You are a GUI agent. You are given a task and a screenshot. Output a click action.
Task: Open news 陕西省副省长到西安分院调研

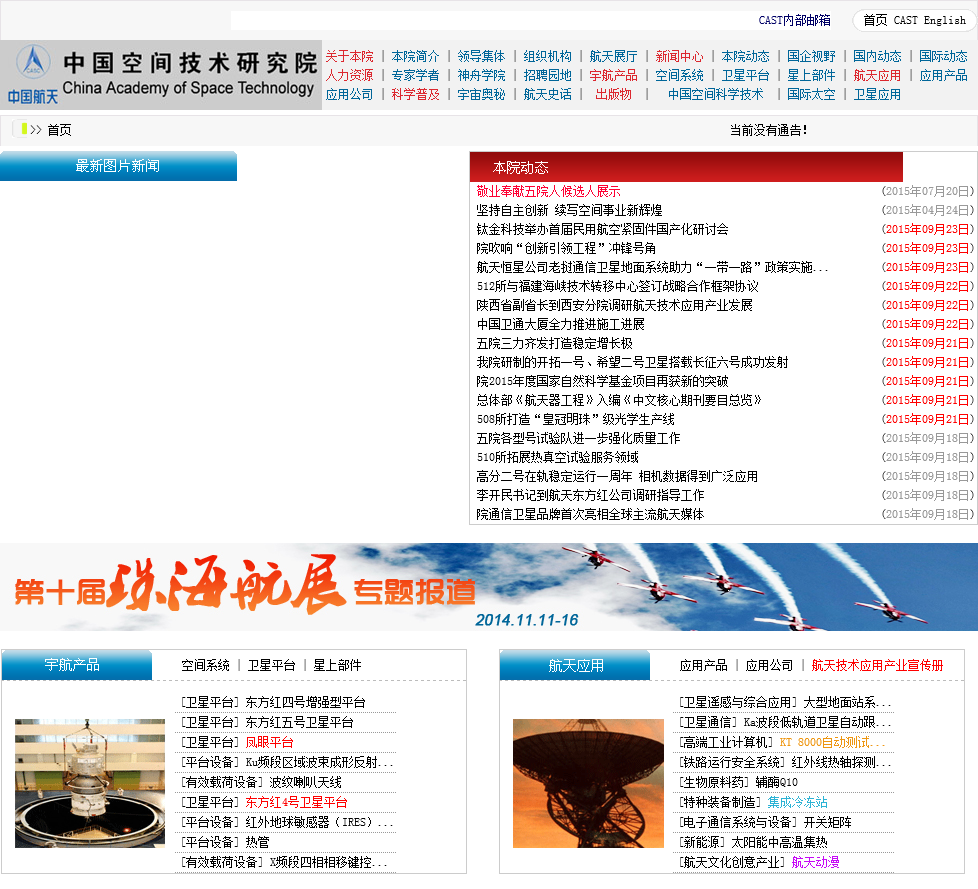tap(614, 306)
